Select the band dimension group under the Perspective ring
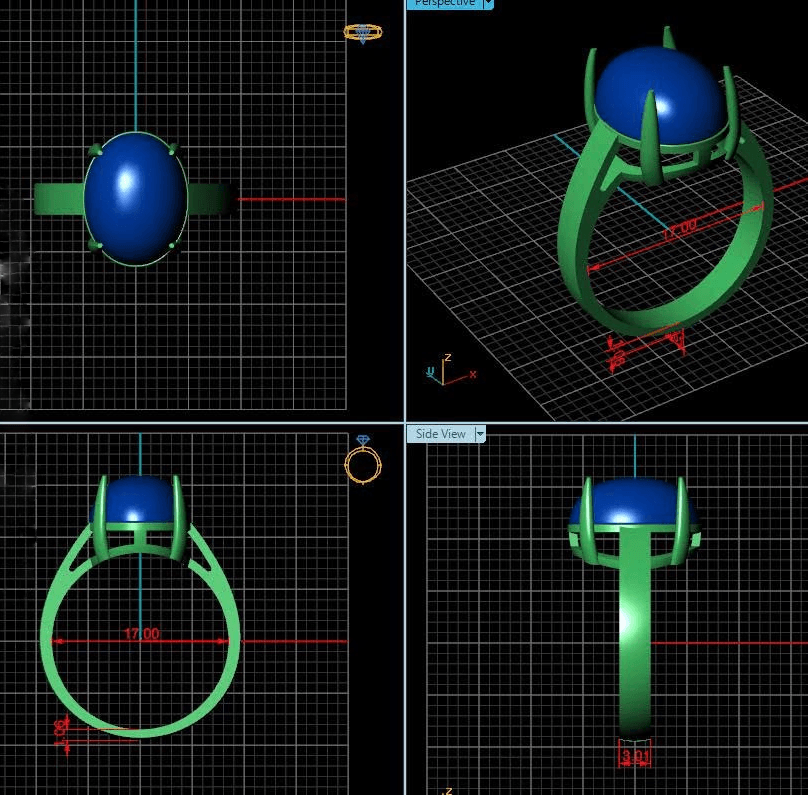 [x=645, y=346]
